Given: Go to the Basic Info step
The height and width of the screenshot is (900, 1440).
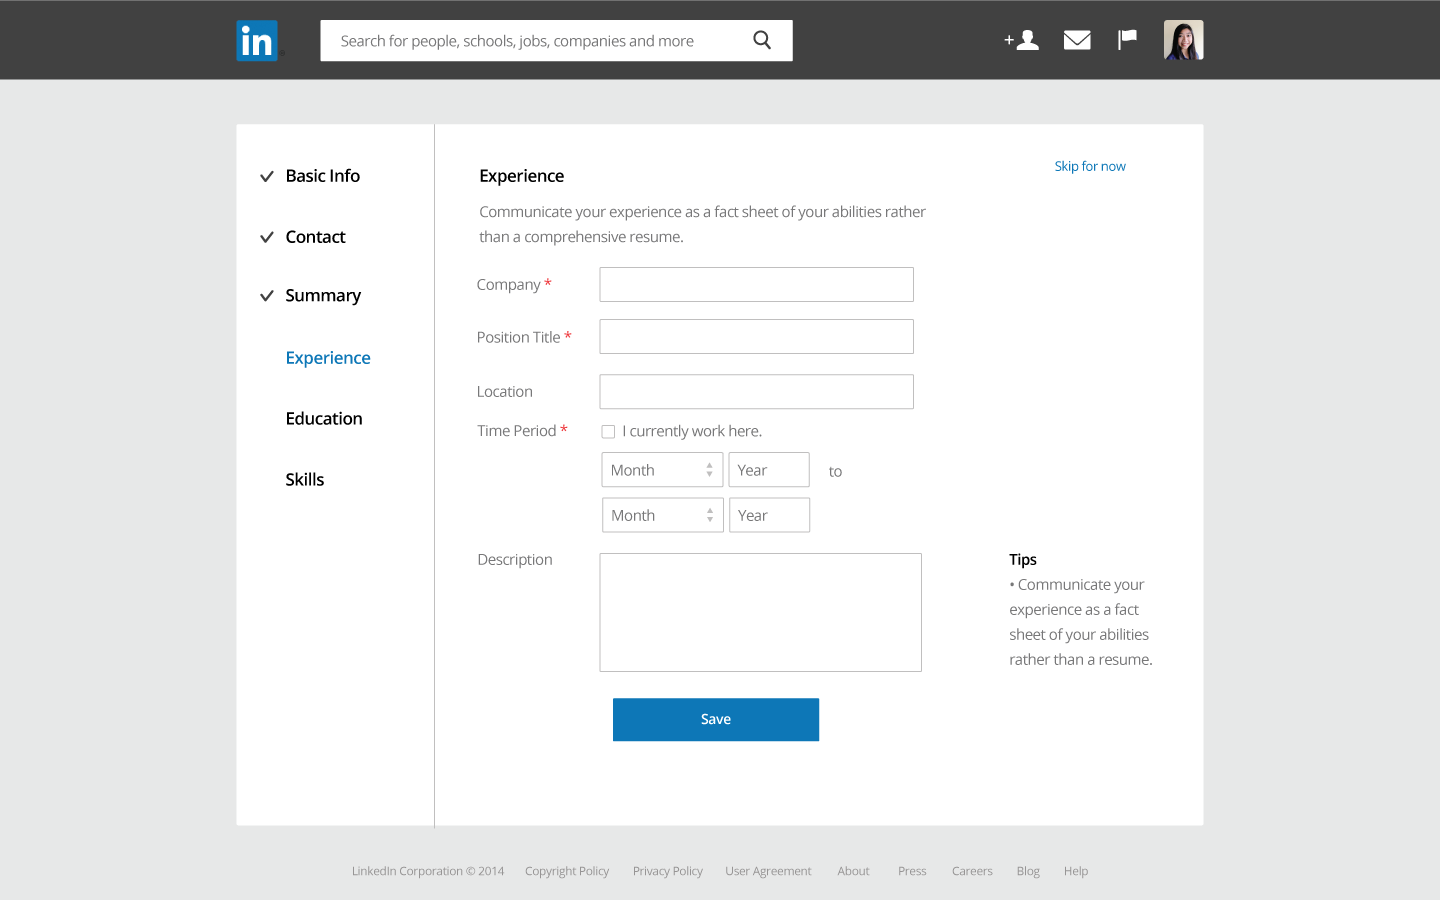Looking at the screenshot, I should (x=322, y=176).
